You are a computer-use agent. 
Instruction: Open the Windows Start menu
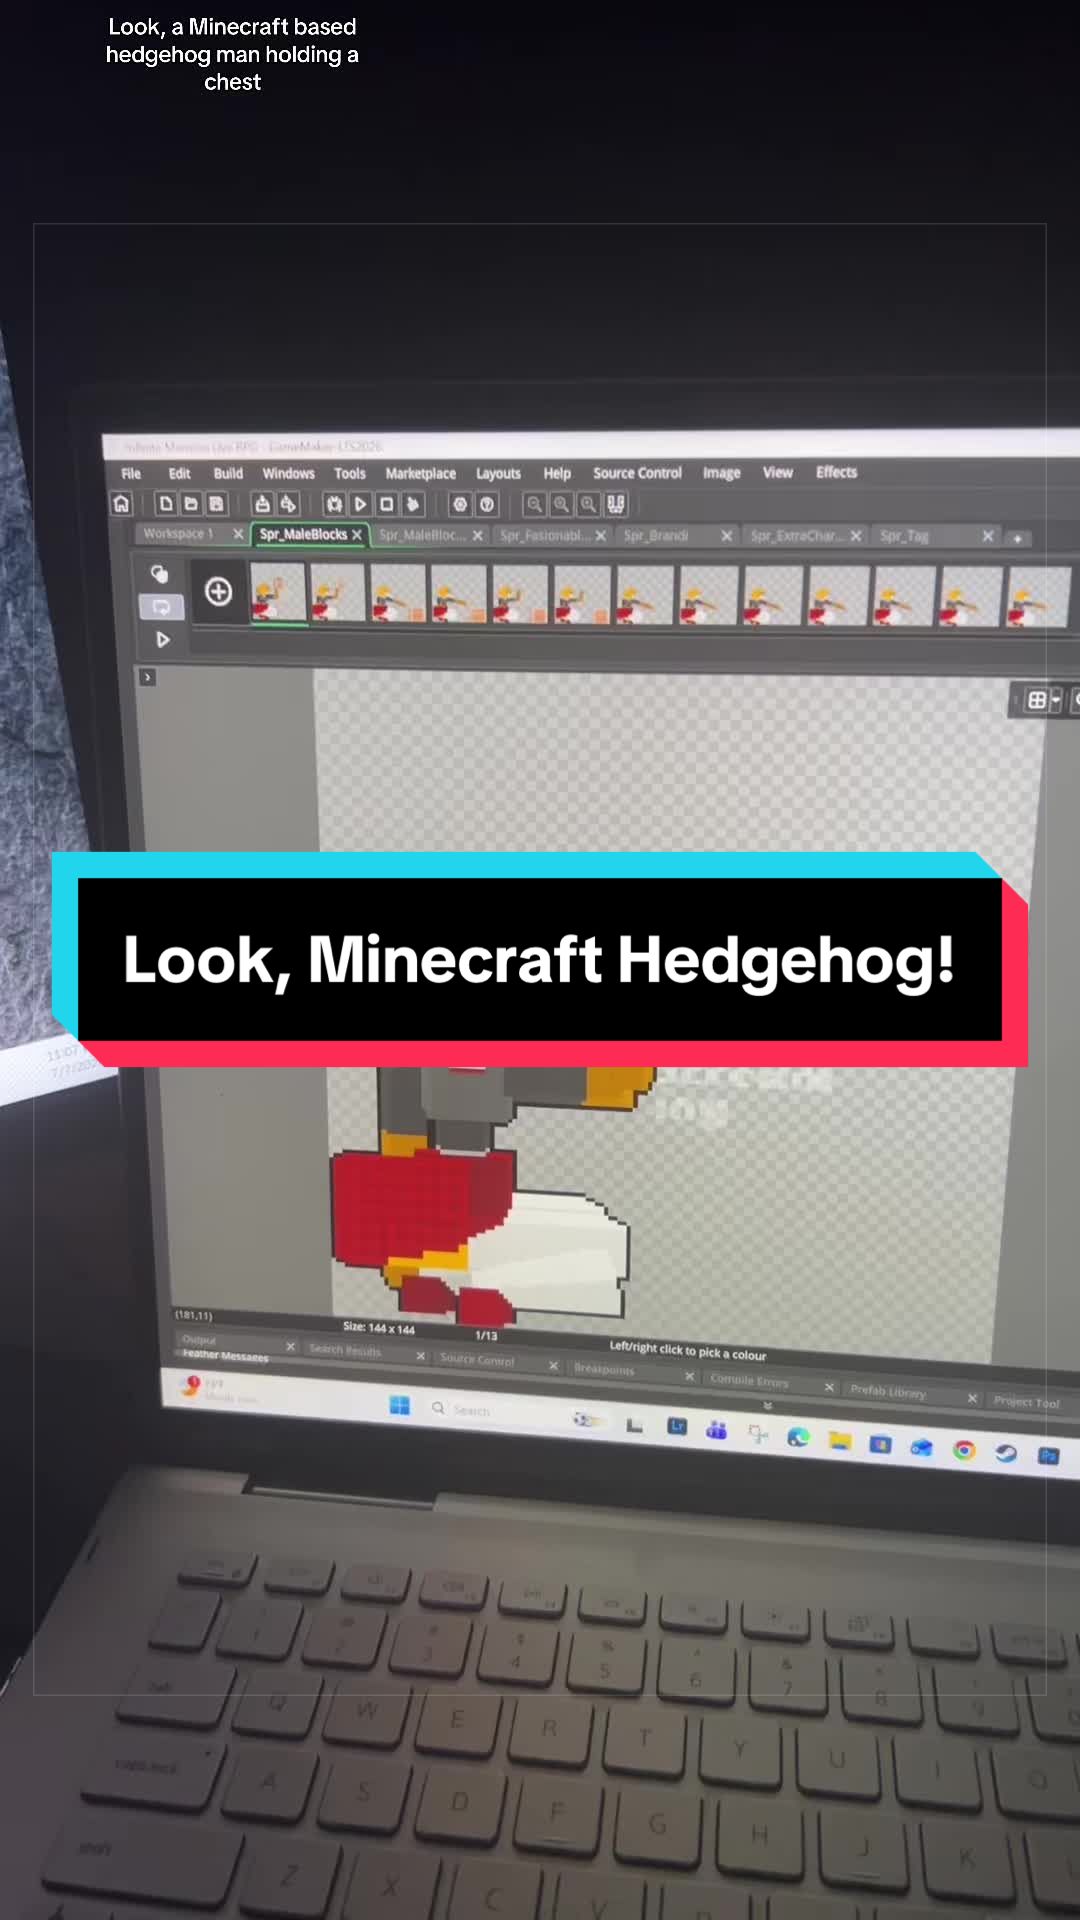coord(399,1406)
